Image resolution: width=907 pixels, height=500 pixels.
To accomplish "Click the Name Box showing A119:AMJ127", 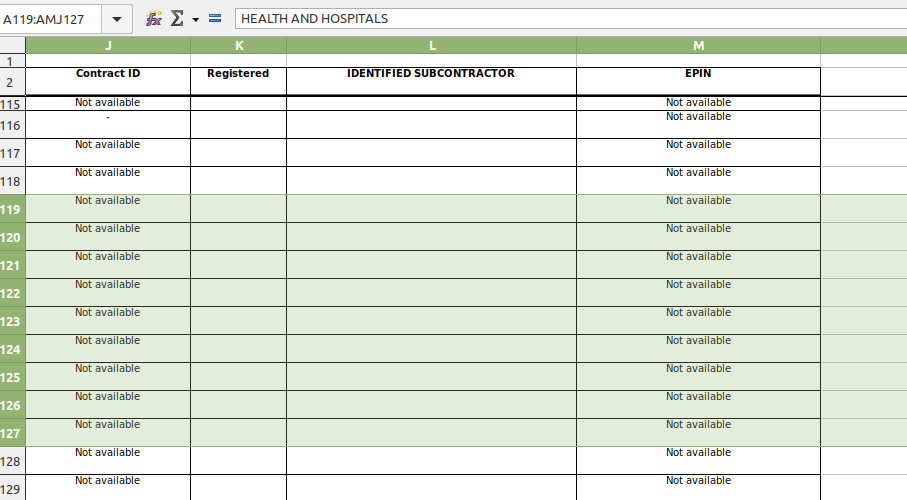I will [50, 19].
